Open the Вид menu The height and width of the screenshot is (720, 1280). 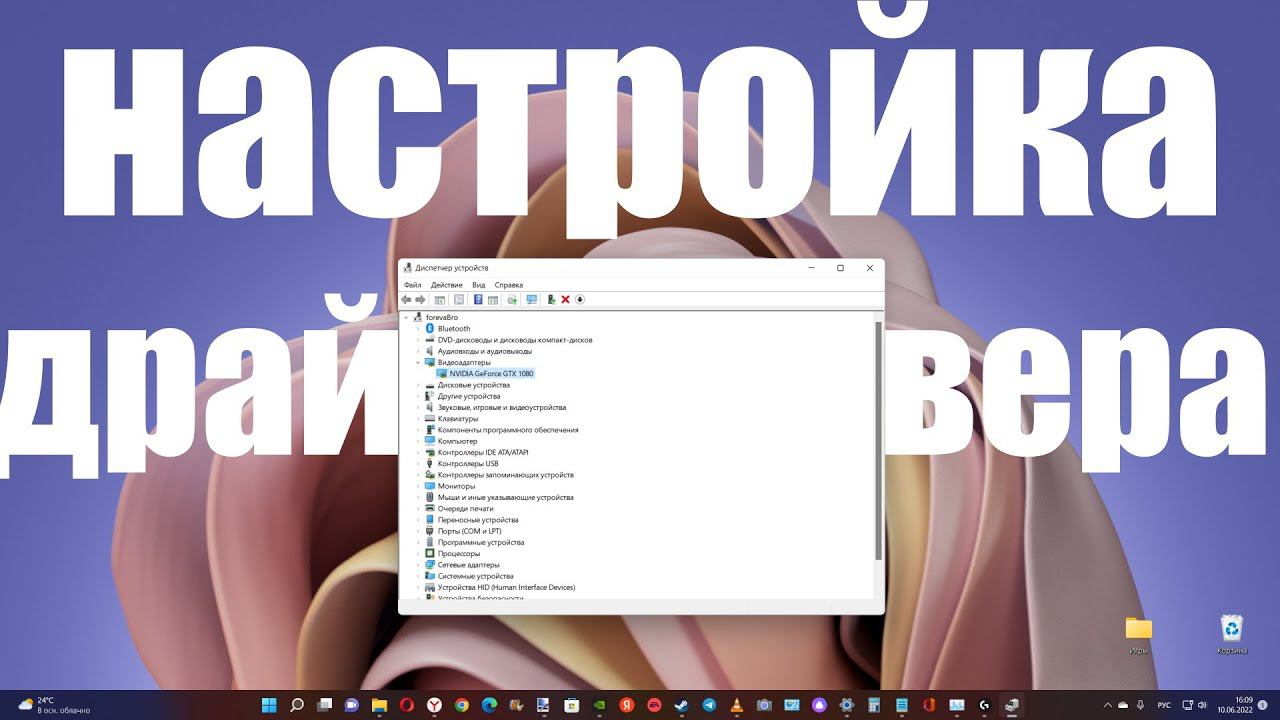pos(479,285)
